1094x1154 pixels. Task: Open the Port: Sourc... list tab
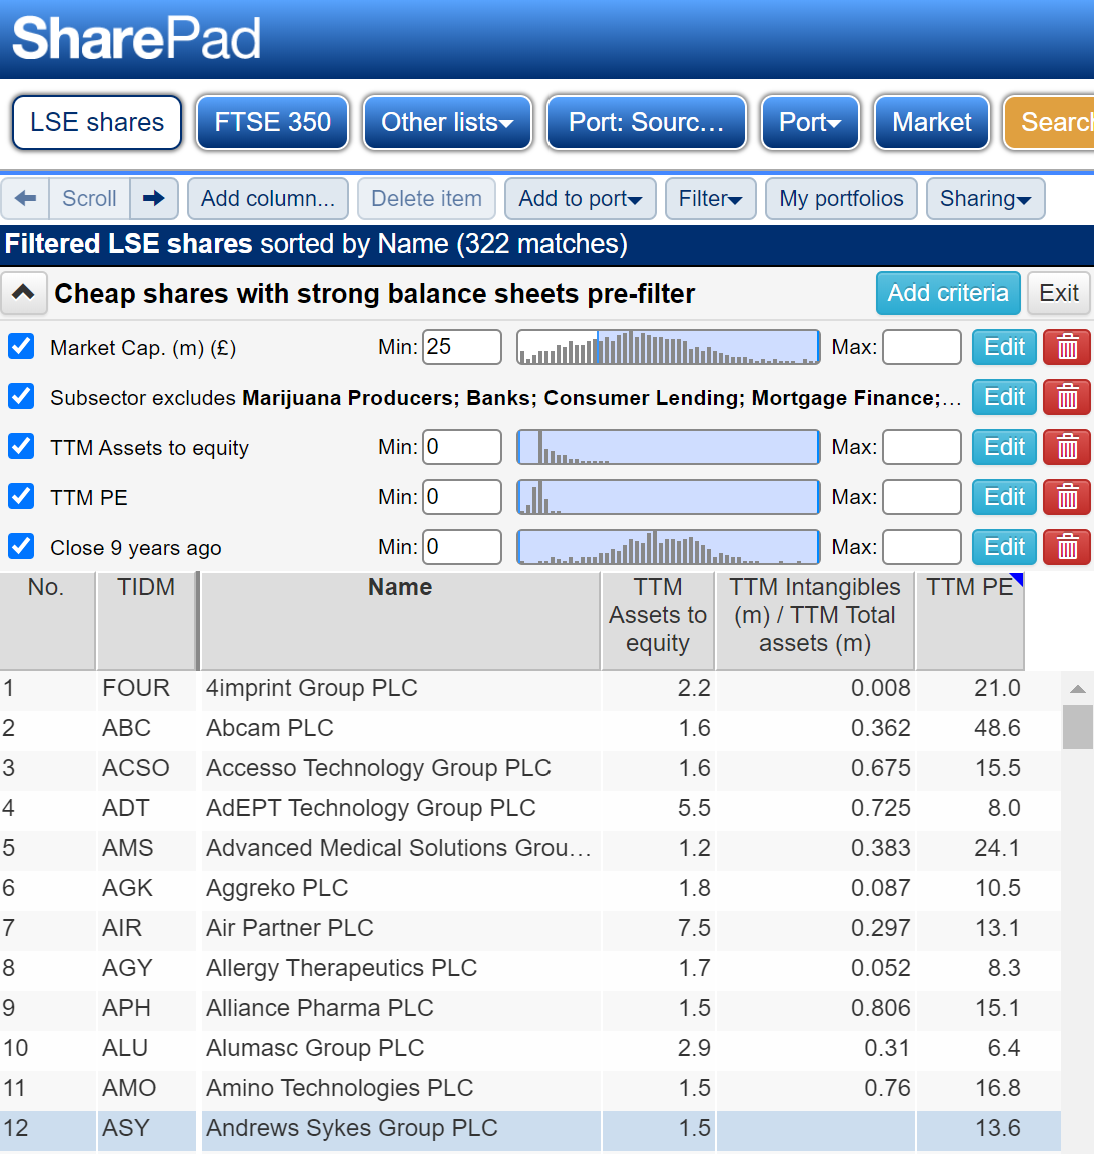point(646,122)
